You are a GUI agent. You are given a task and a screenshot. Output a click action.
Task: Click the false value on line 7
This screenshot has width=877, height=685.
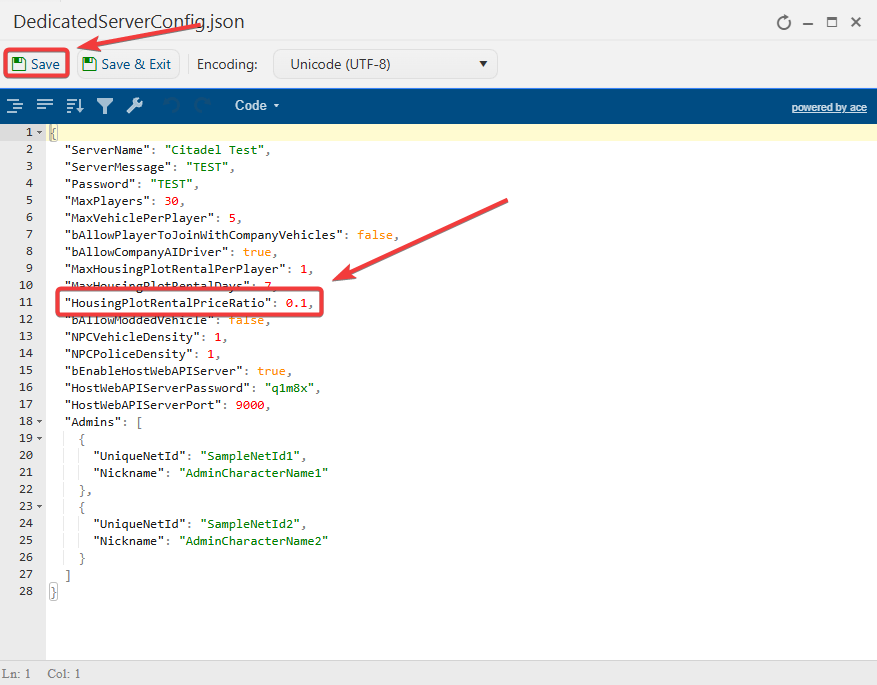[x=375, y=235]
